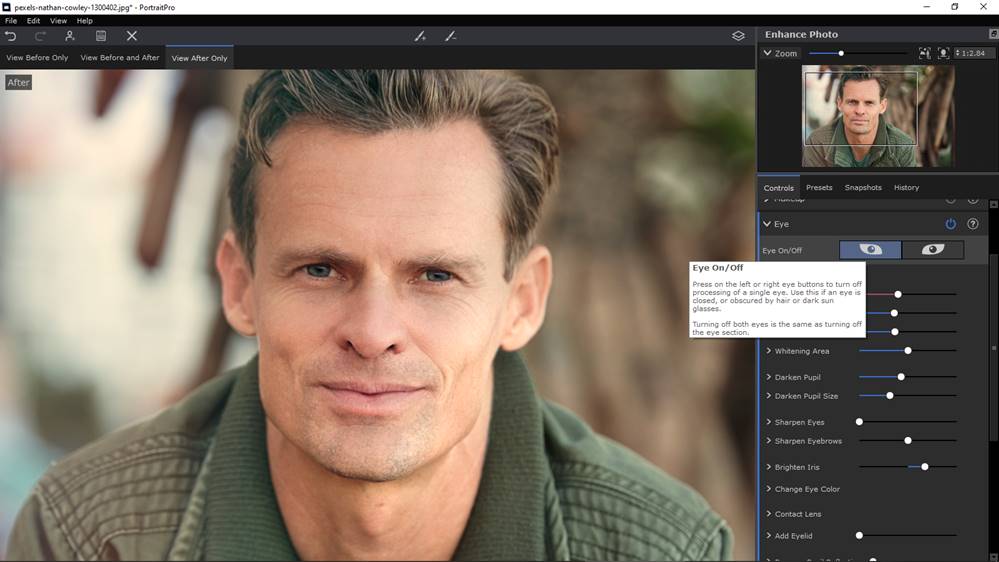Click the Save disk icon
The width and height of the screenshot is (999, 562).
pyautogui.click(x=101, y=36)
